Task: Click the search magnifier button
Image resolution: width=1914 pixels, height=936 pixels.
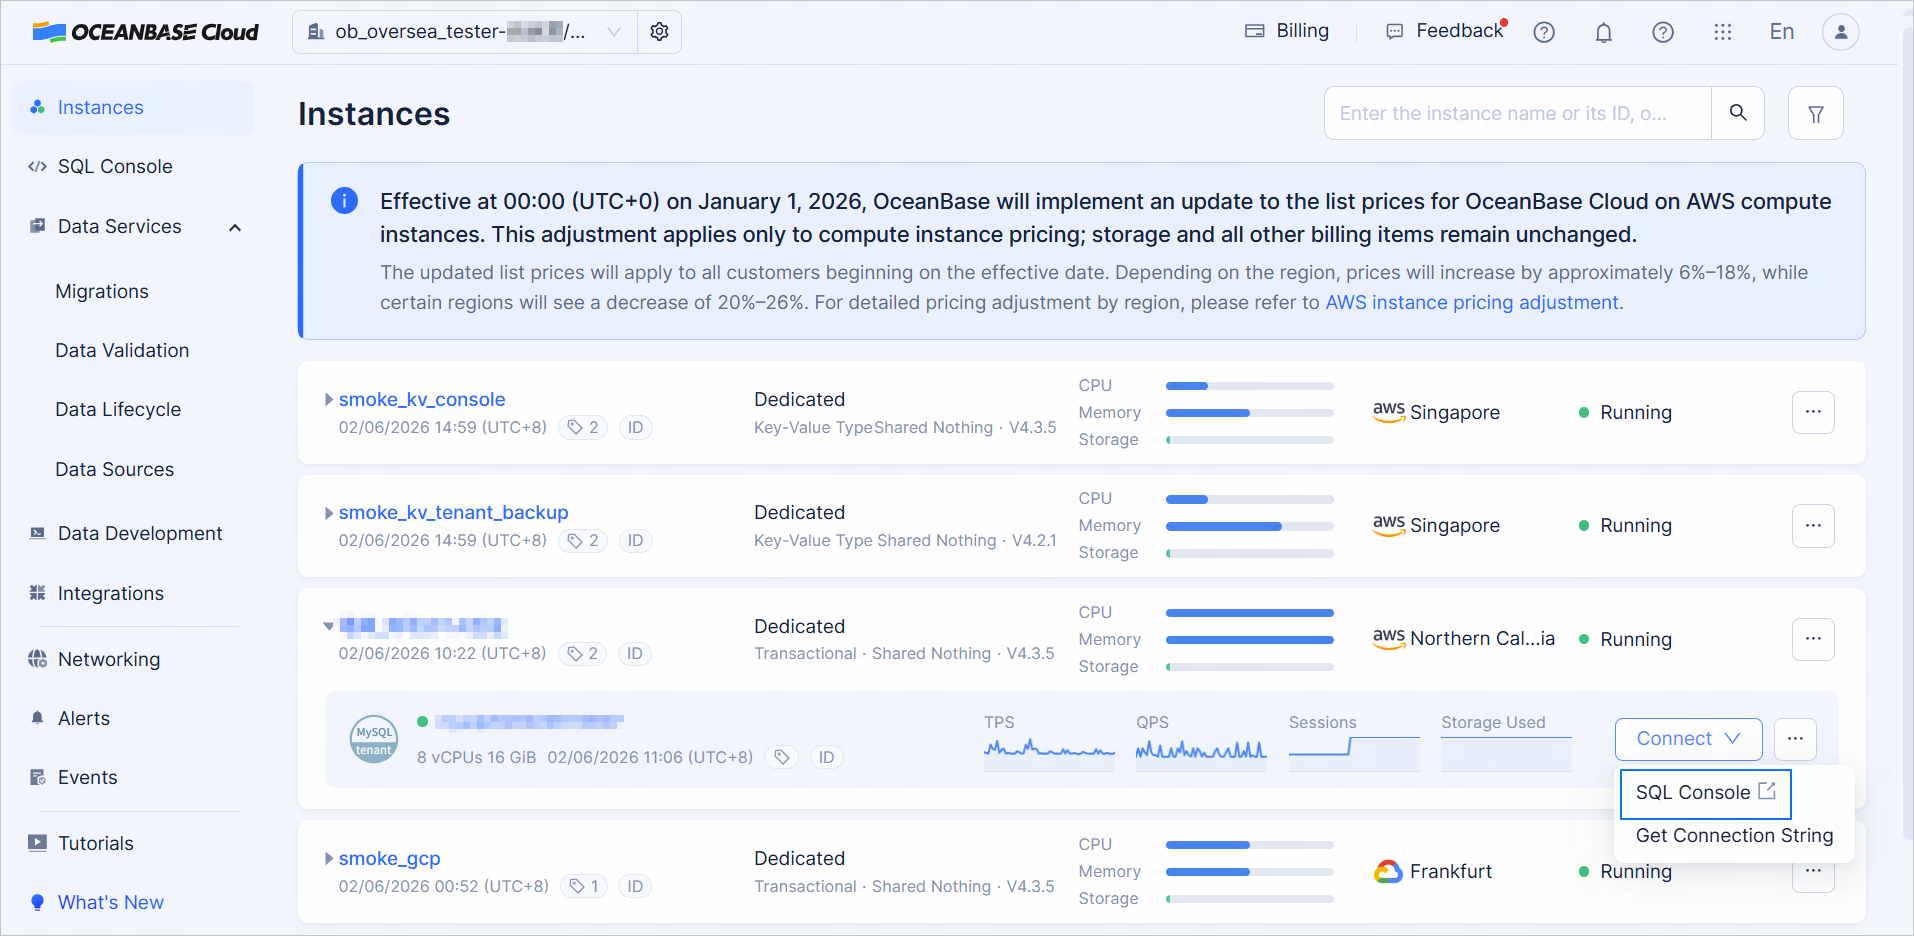Action: click(x=1738, y=113)
